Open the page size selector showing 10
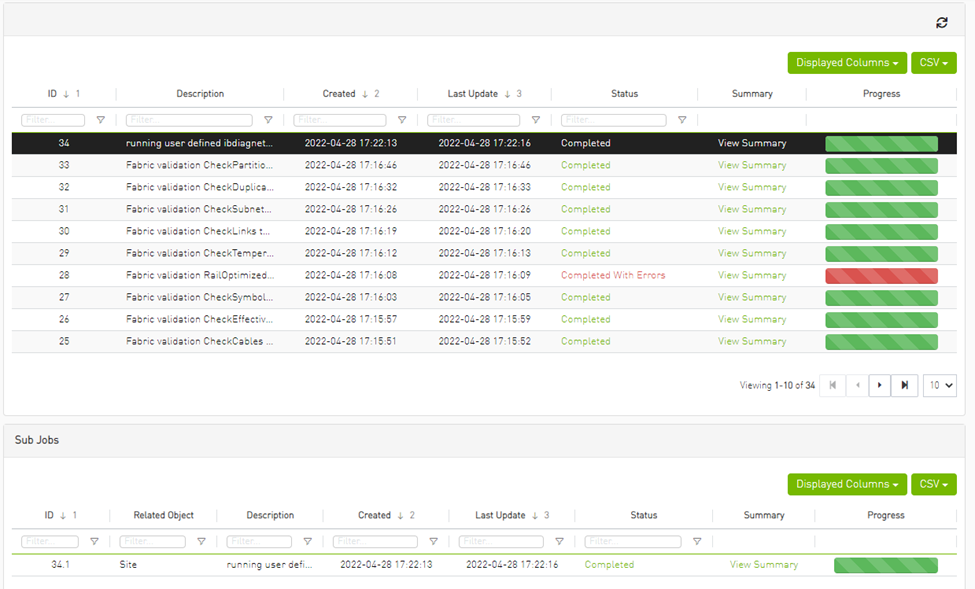The image size is (975, 589). click(939, 385)
